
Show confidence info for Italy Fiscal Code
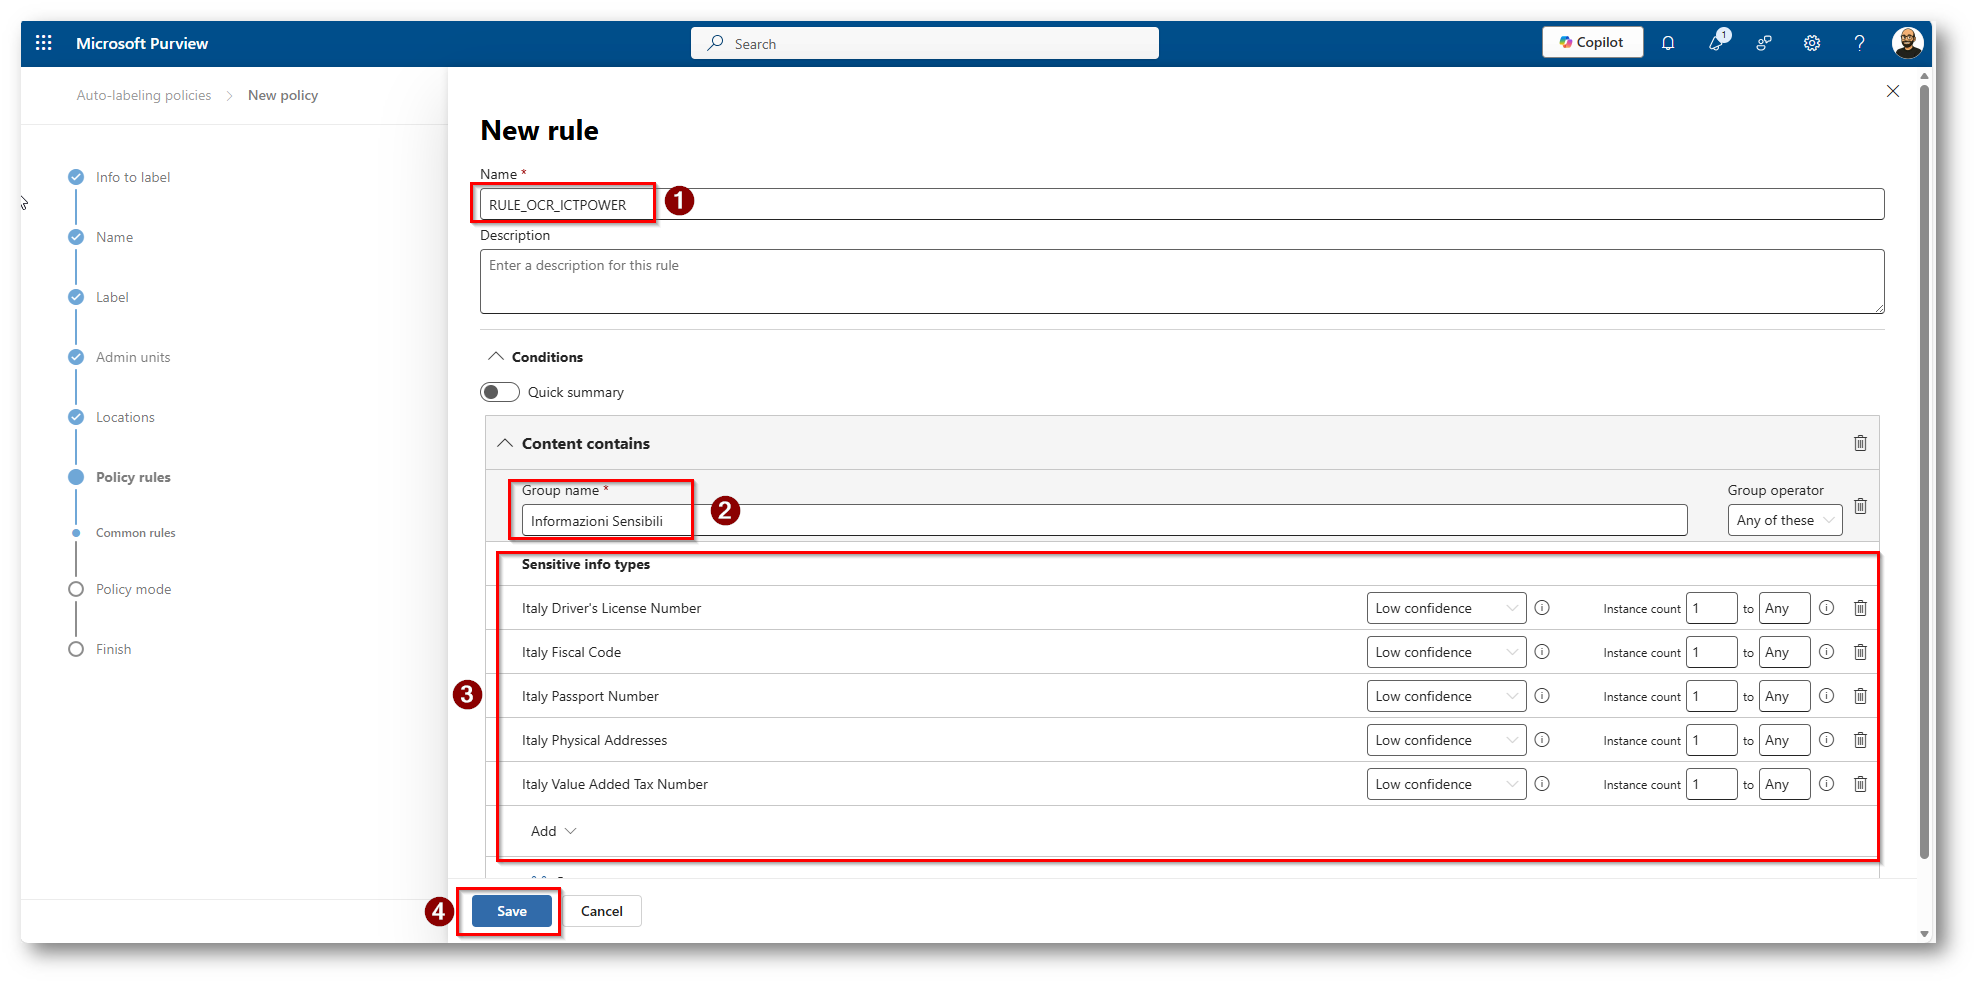tap(1542, 652)
